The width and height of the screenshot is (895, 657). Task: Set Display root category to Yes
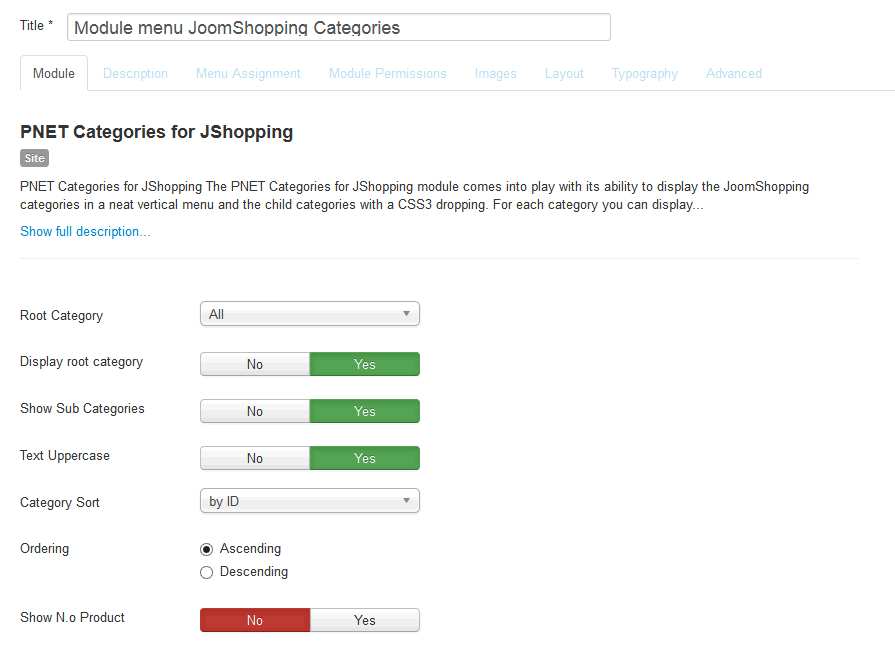click(x=365, y=364)
